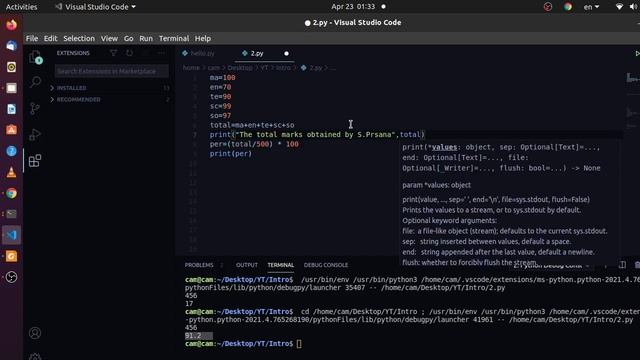The image size is (640, 360).
Task: Open the 'en' input language dropdown
Action: point(591,7)
